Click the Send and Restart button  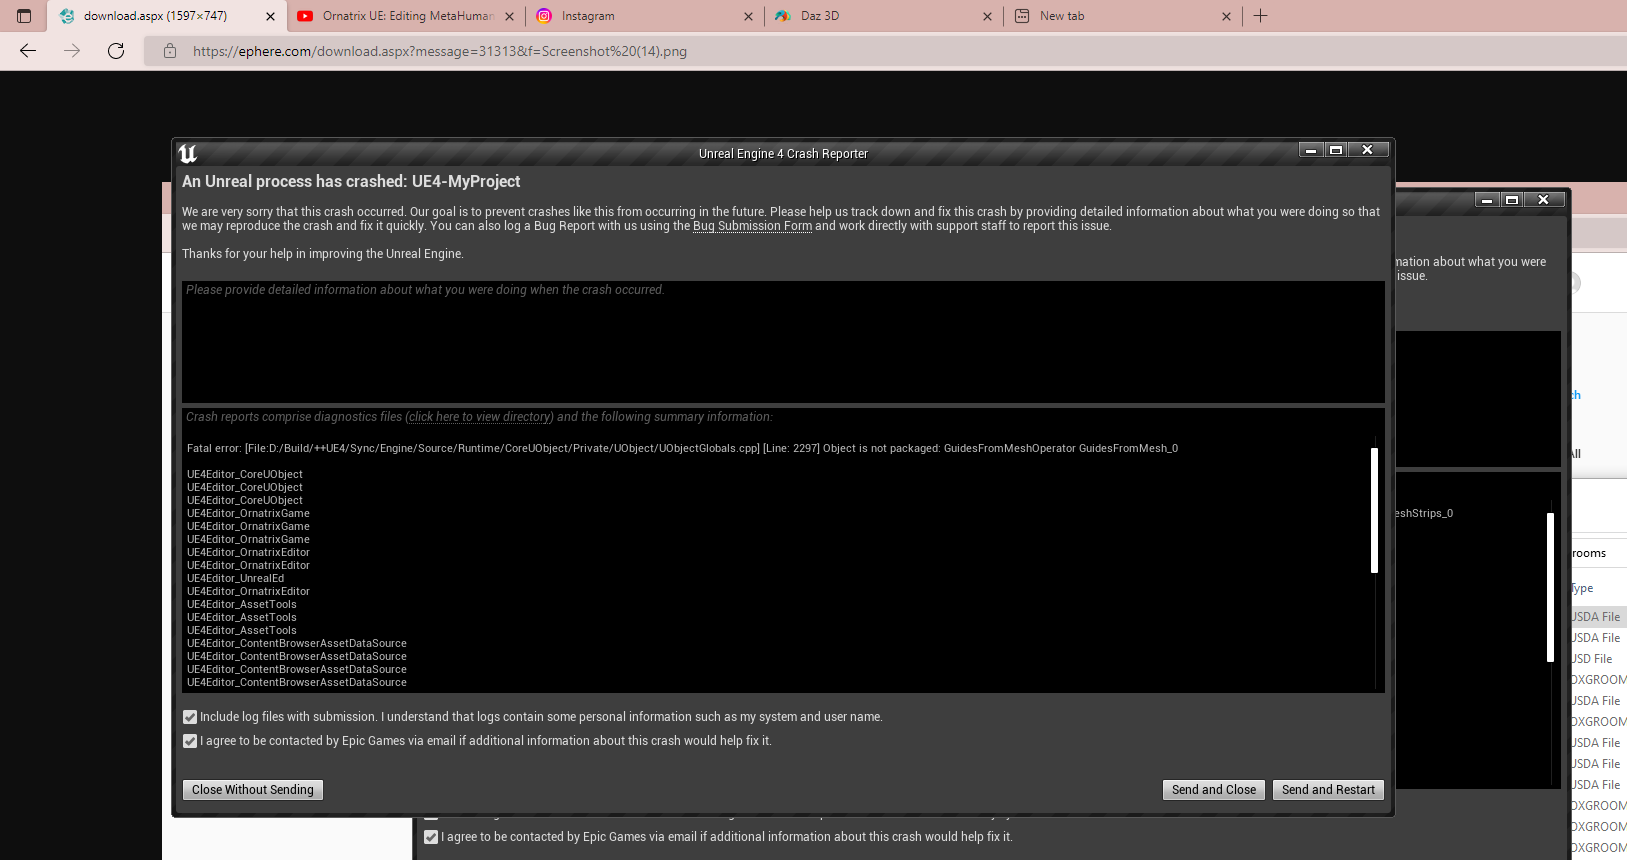point(1328,790)
